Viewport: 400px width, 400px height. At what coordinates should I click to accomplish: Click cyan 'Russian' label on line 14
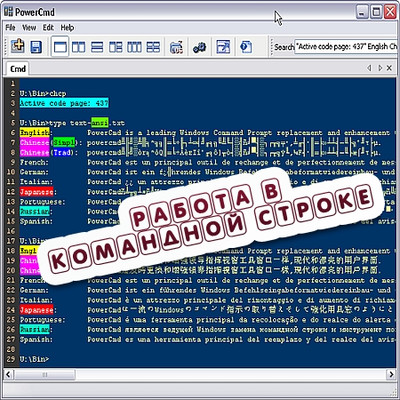click(x=34, y=211)
